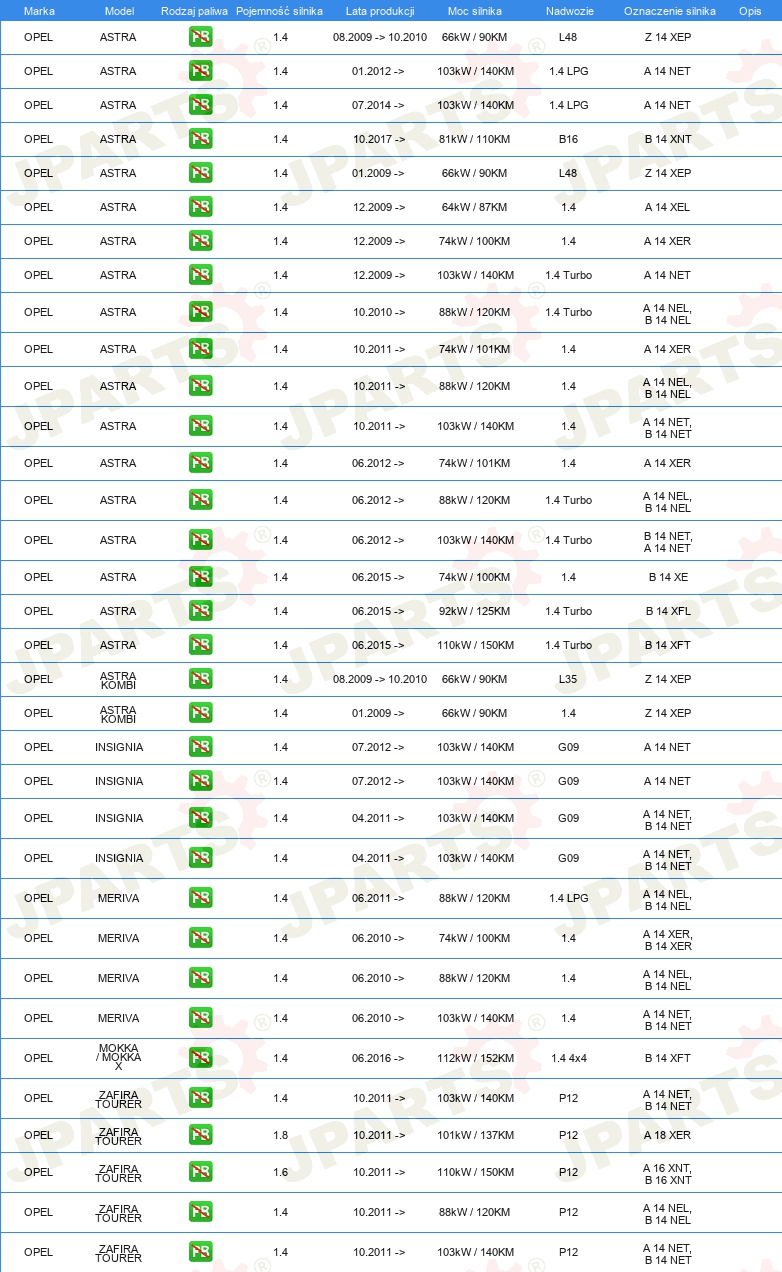
Task: Click the fuel icon in the Zafira Tourer 1.8 row
Action: (200, 1135)
